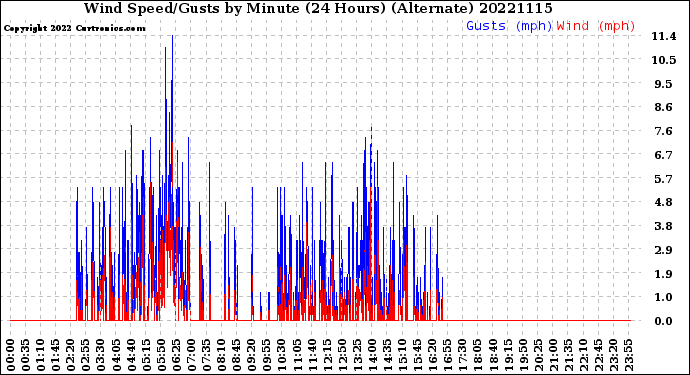690x375 pixels.
Task: Click the y-axis value 10.5
Action: 664,60
